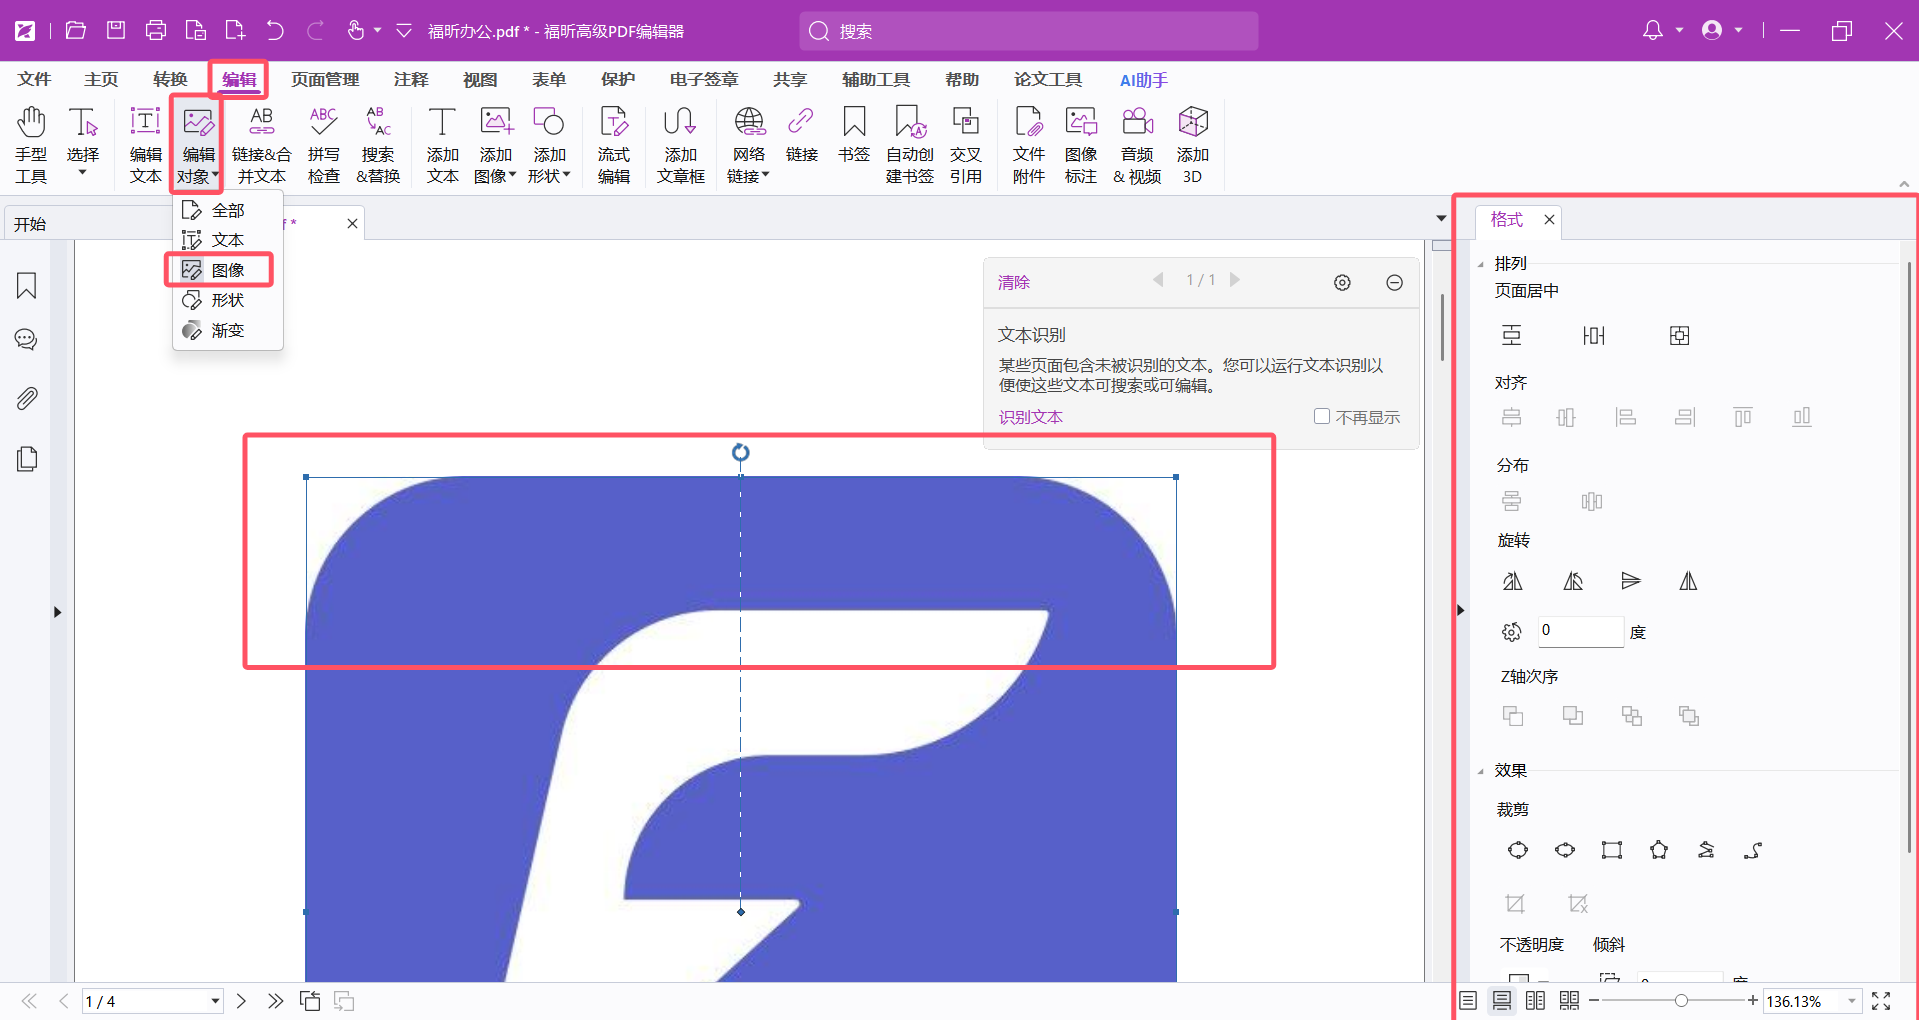The image size is (1919, 1020).
Task: Flip the image horizontally in the rotate section
Action: click(1688, 581)
